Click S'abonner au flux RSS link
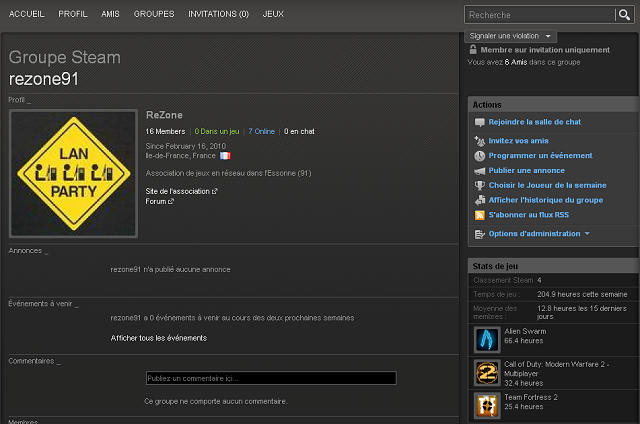This screenshot has height=424, width=640. point(529,215)
